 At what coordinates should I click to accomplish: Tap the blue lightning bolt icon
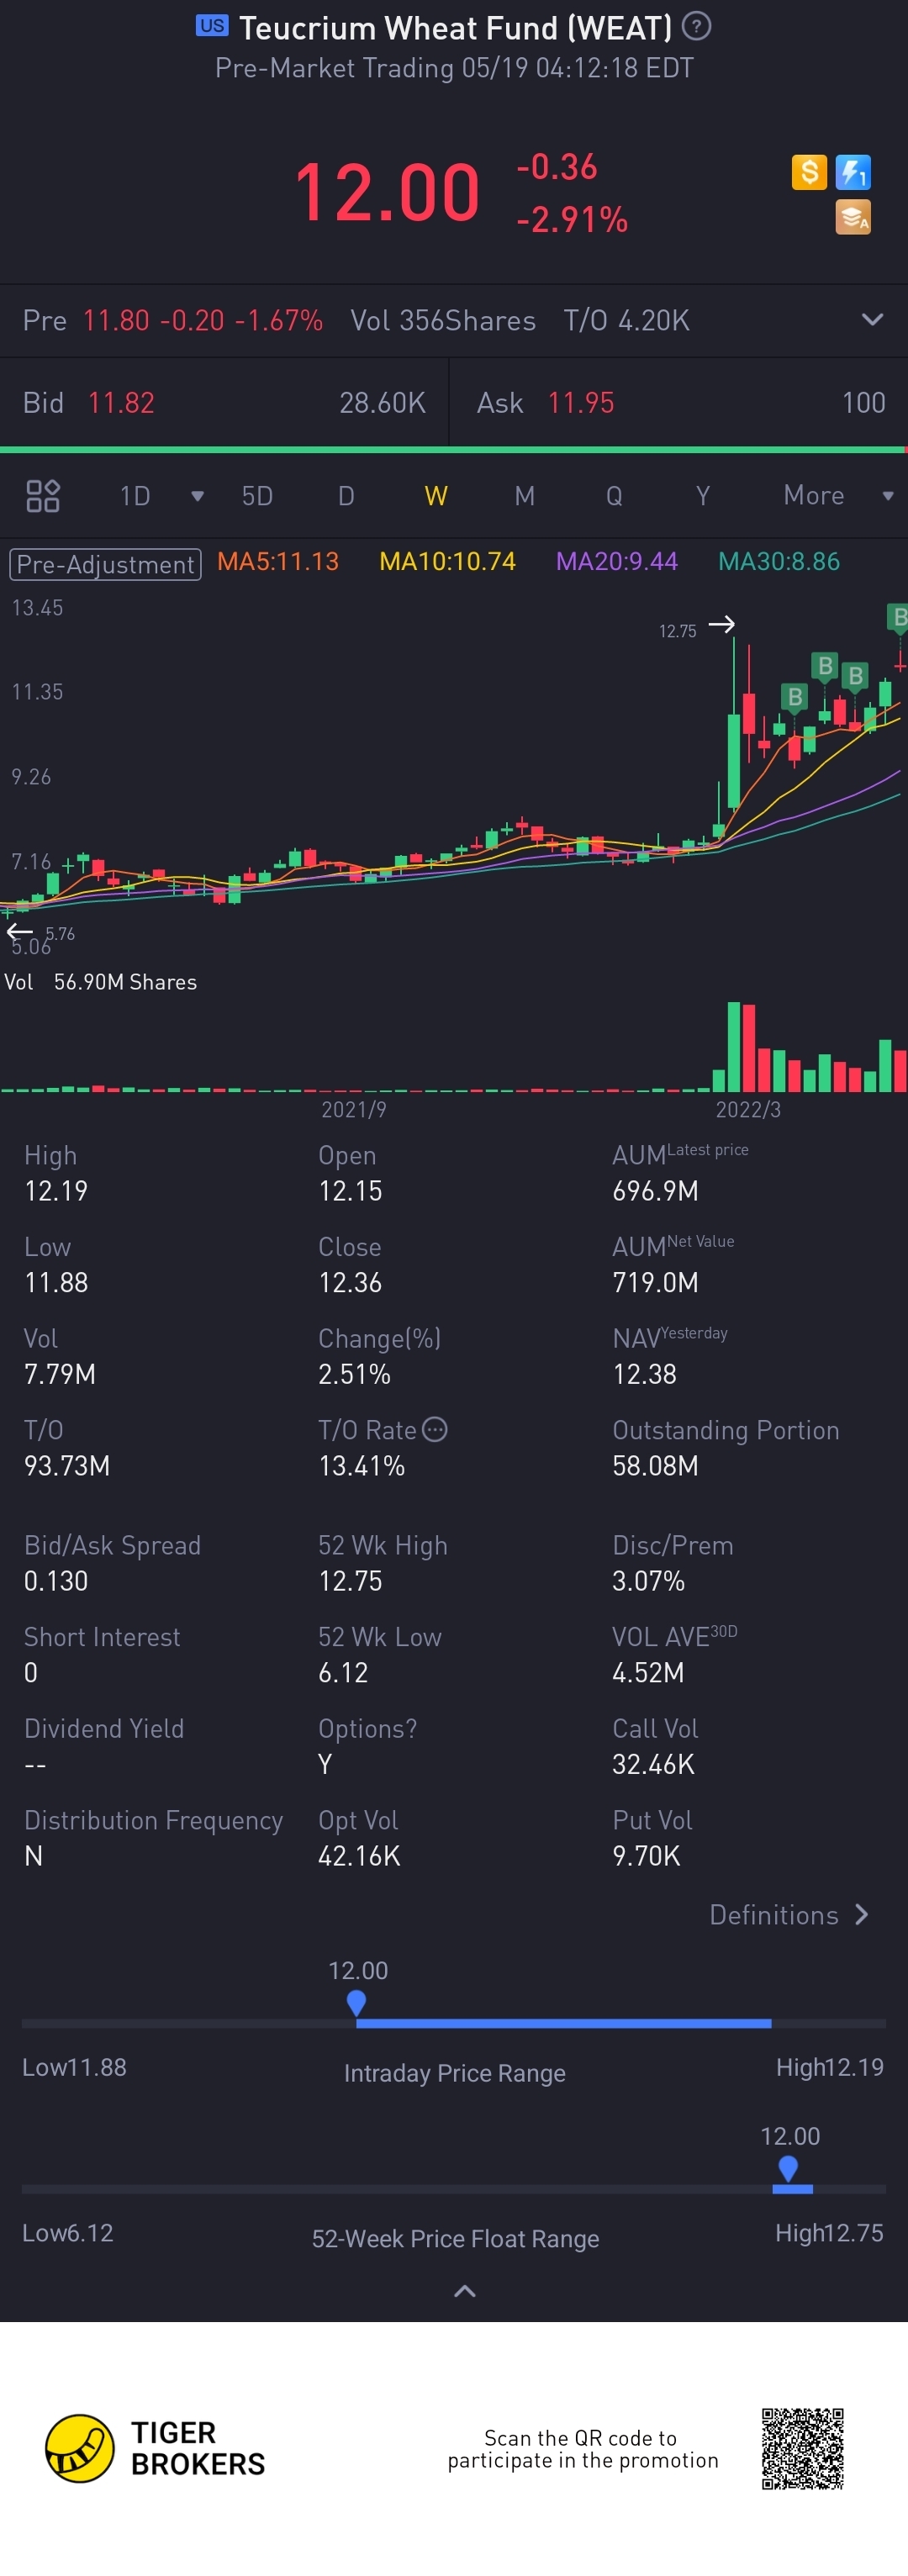pos(853,172)
